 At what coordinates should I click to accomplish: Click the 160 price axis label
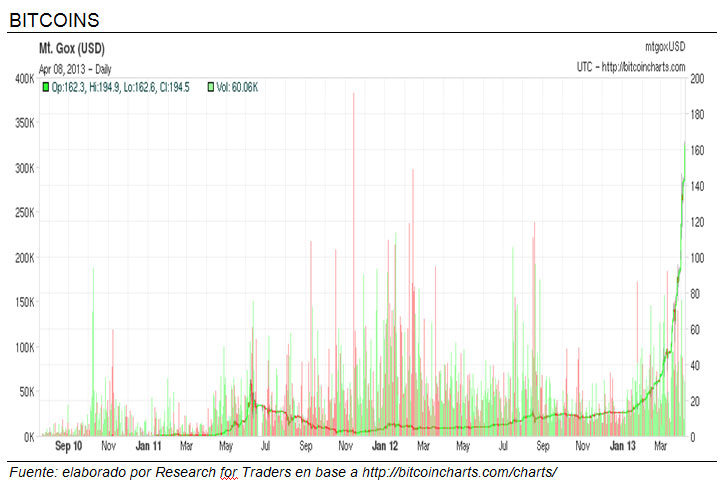click(x=697, y=150)
